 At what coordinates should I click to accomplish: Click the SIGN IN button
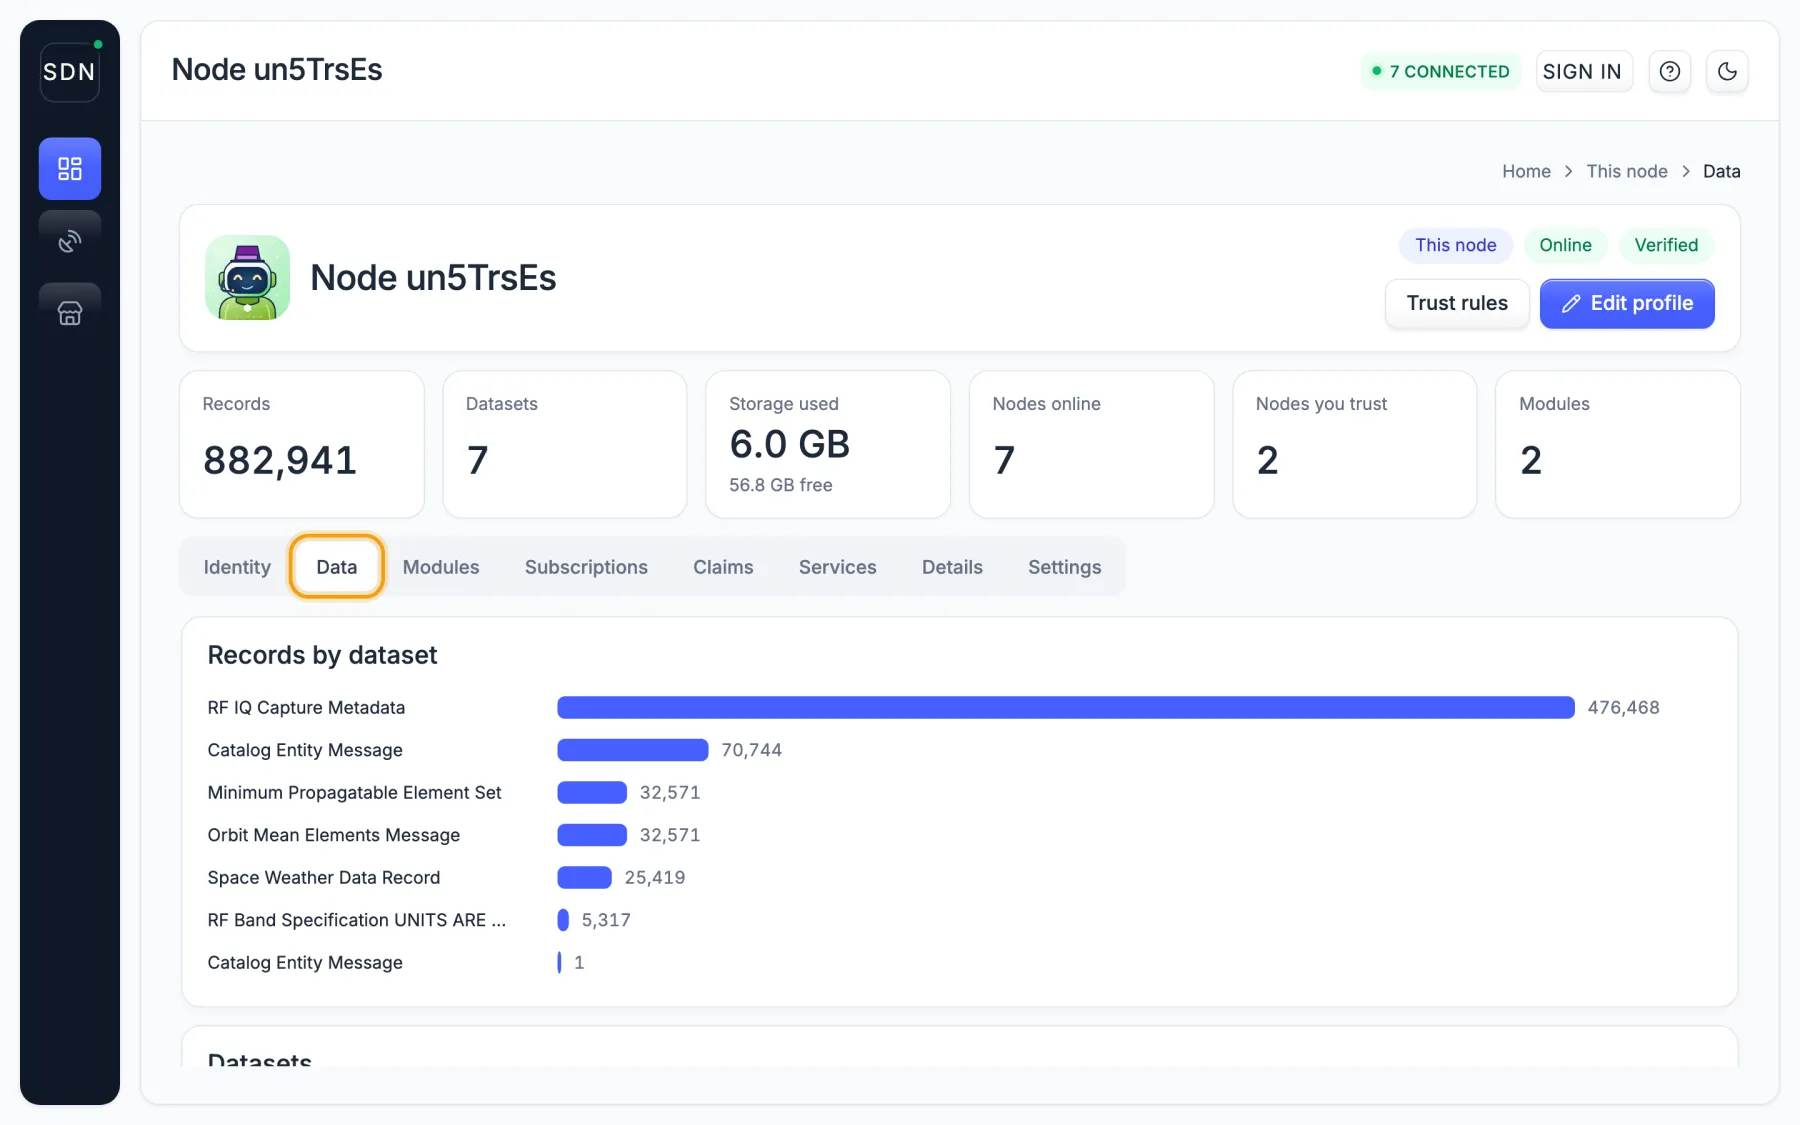[x=1584, y=72]
